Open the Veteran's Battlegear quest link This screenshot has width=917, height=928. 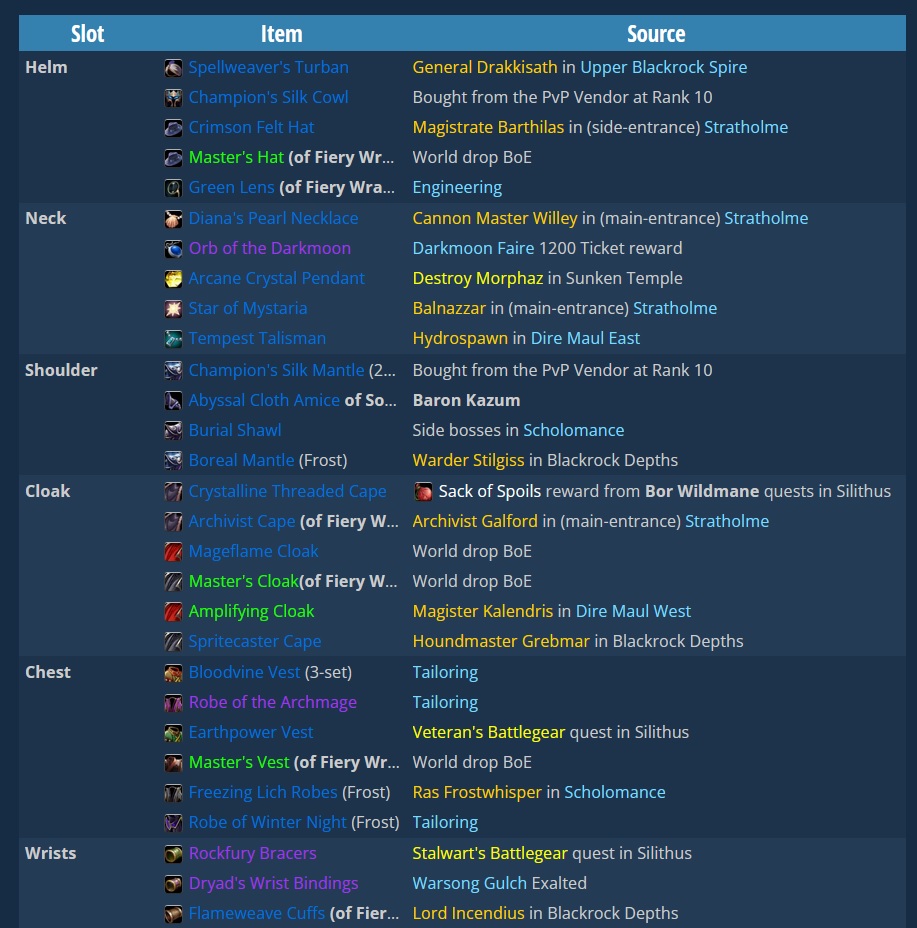tap(488, 732)
